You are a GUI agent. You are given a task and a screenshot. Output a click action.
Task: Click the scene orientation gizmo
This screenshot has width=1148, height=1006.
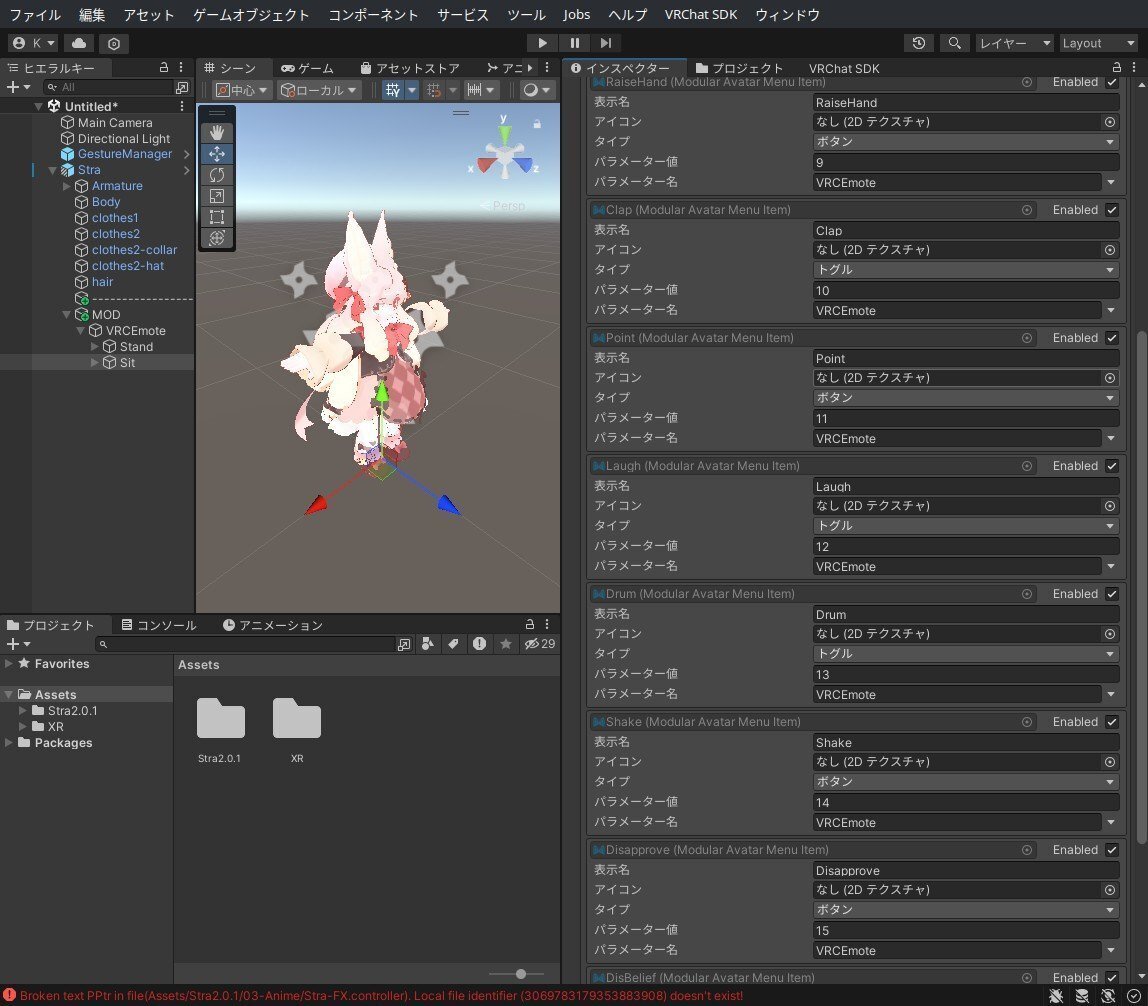[504, 154]
